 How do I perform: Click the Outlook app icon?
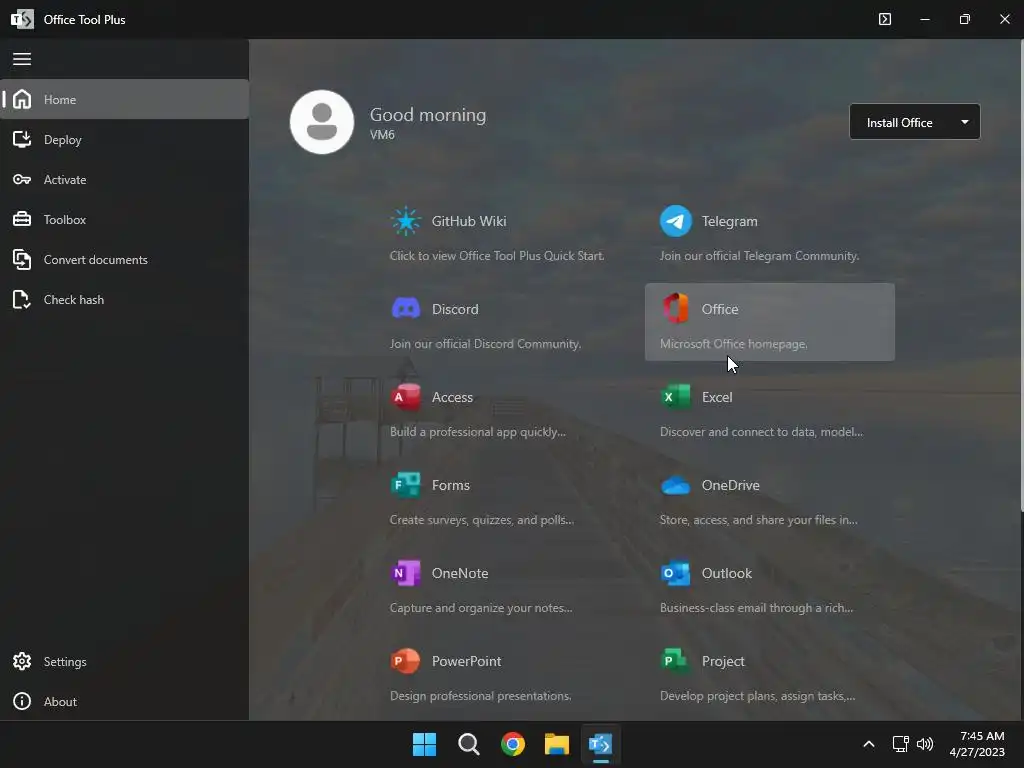click(x=675, y=573)
